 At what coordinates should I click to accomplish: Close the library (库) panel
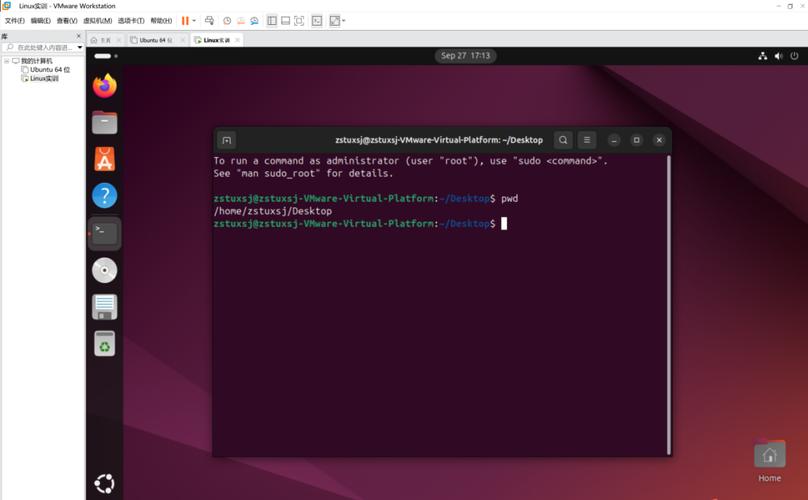tap(79, 36)
